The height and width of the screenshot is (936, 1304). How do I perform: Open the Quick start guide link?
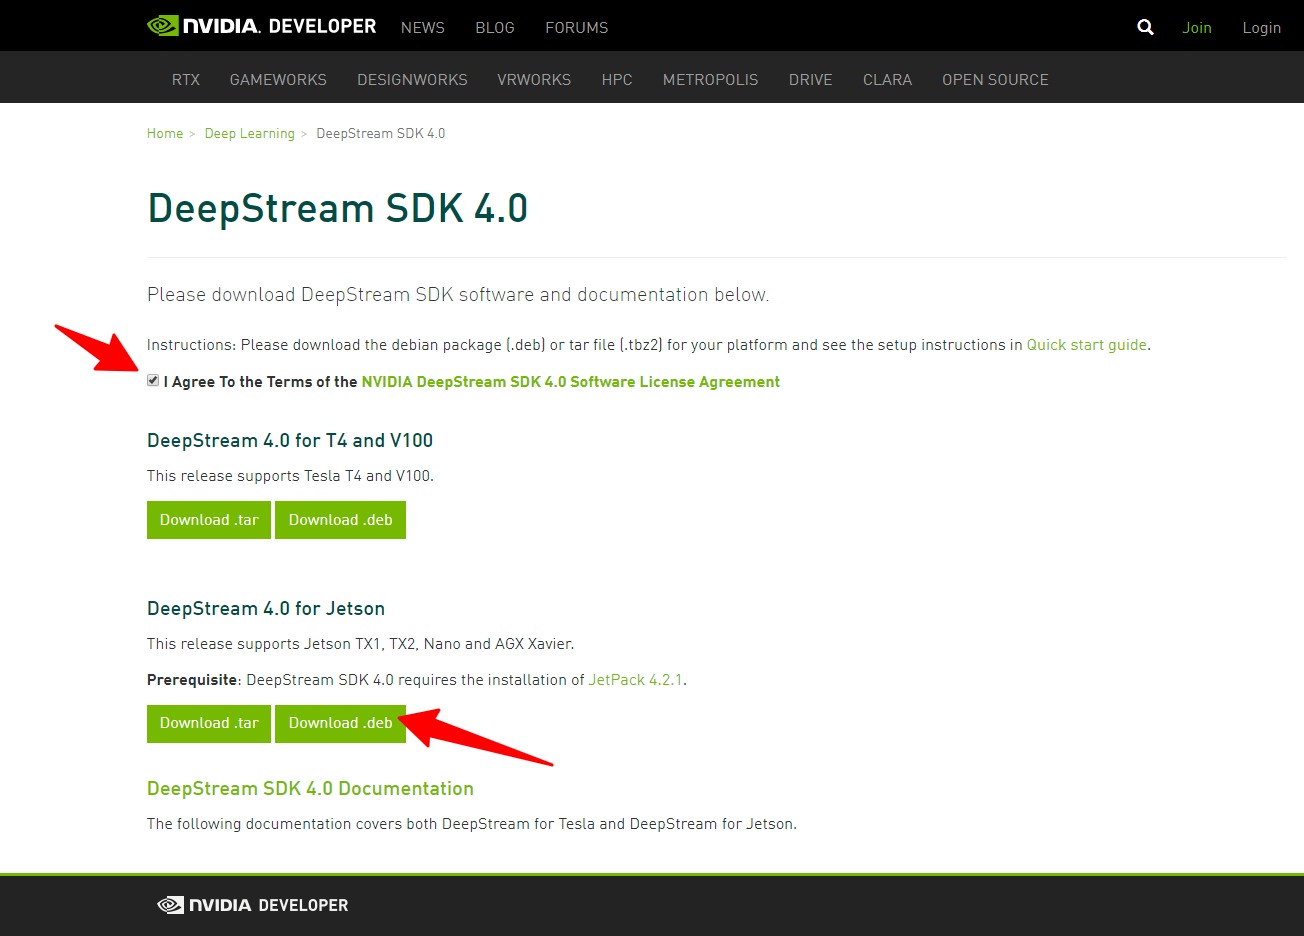1087,345
